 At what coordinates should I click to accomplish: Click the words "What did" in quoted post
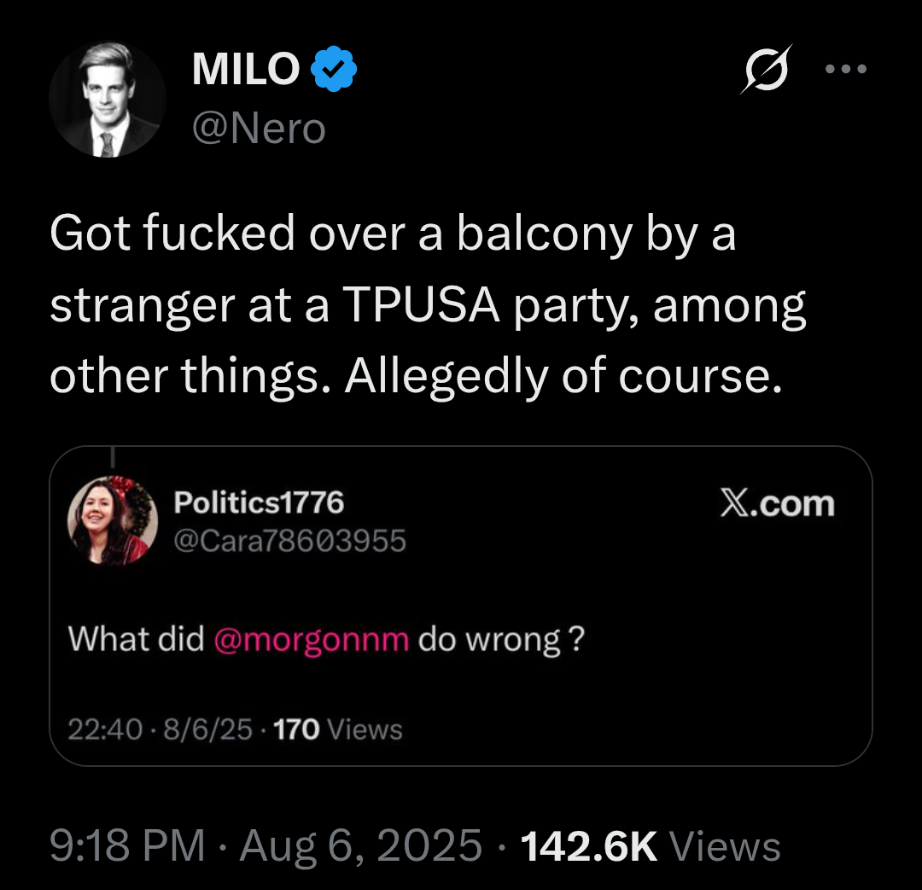pos(135,639)
